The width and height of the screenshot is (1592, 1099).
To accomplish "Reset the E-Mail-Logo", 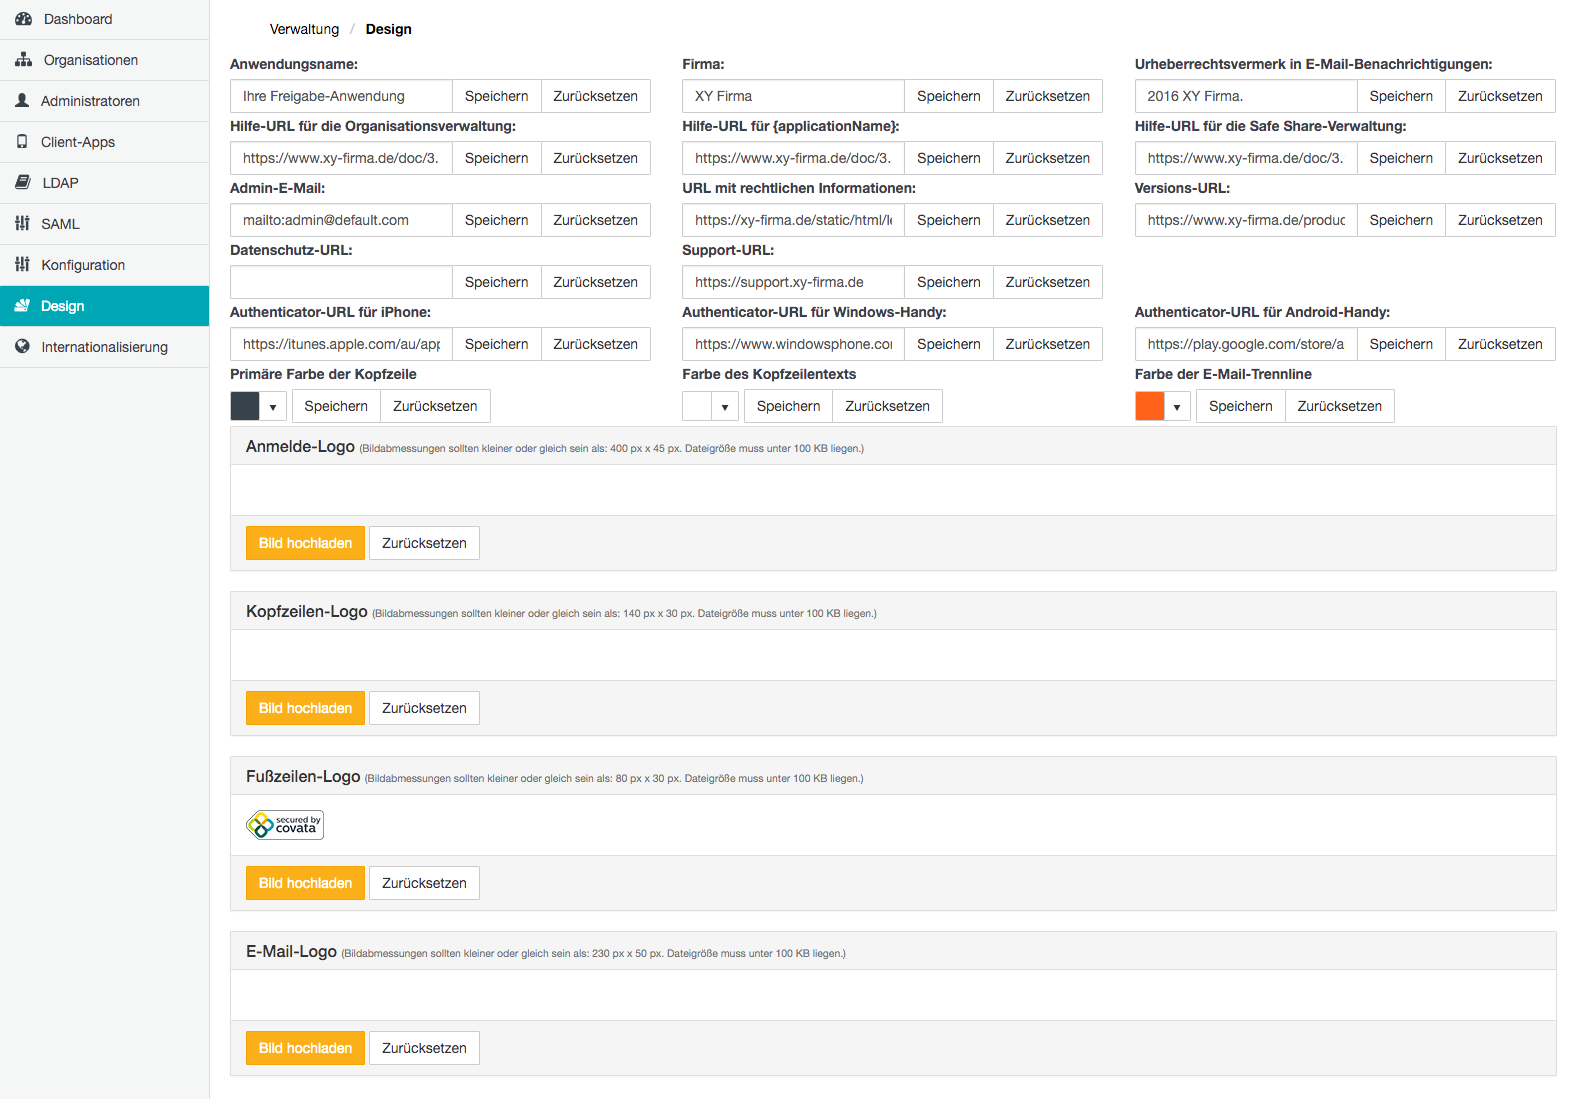I will point(424,1048).
